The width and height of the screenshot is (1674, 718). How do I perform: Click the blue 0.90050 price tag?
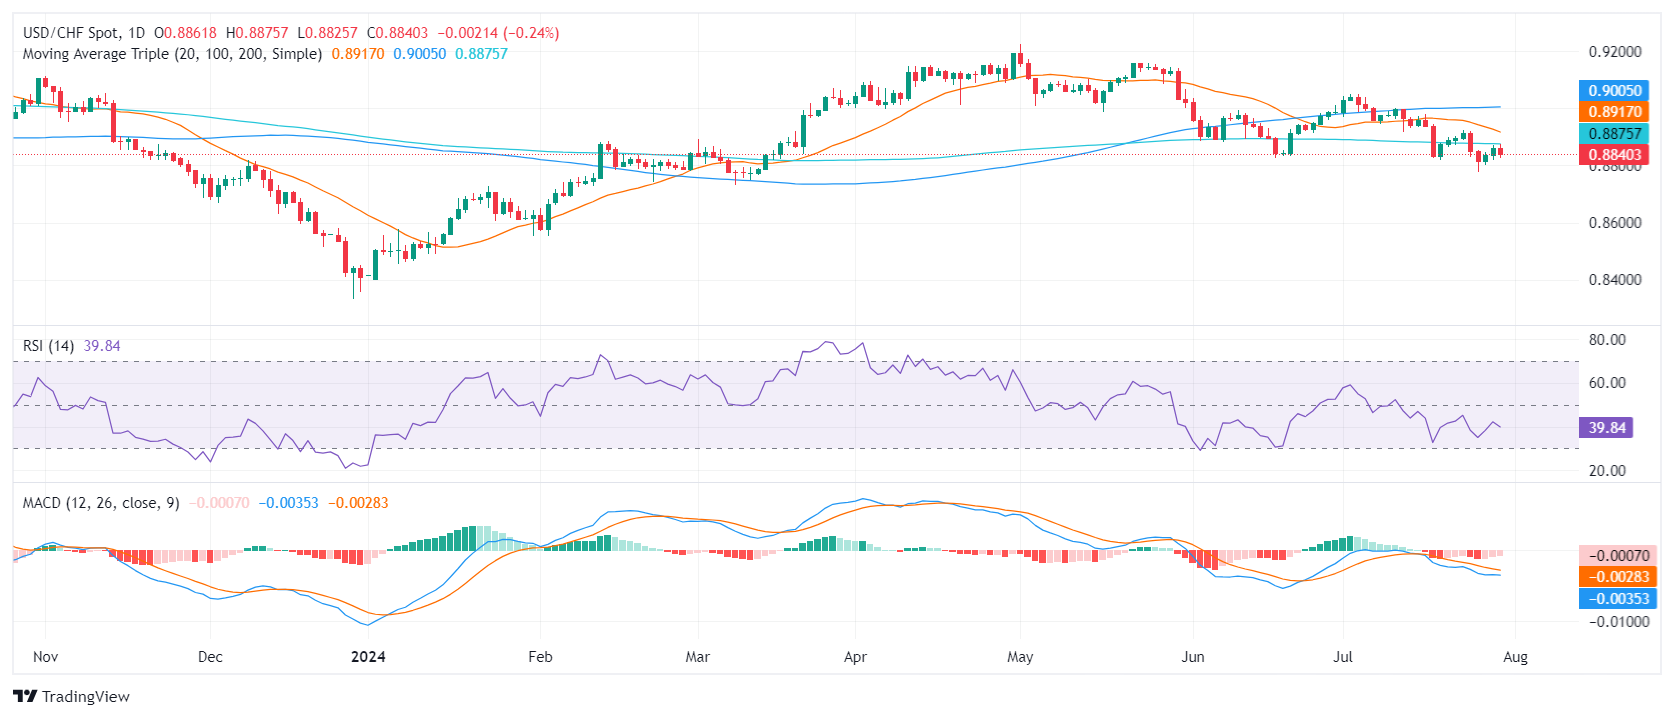pyautogui.click(x=1614, y=91)
